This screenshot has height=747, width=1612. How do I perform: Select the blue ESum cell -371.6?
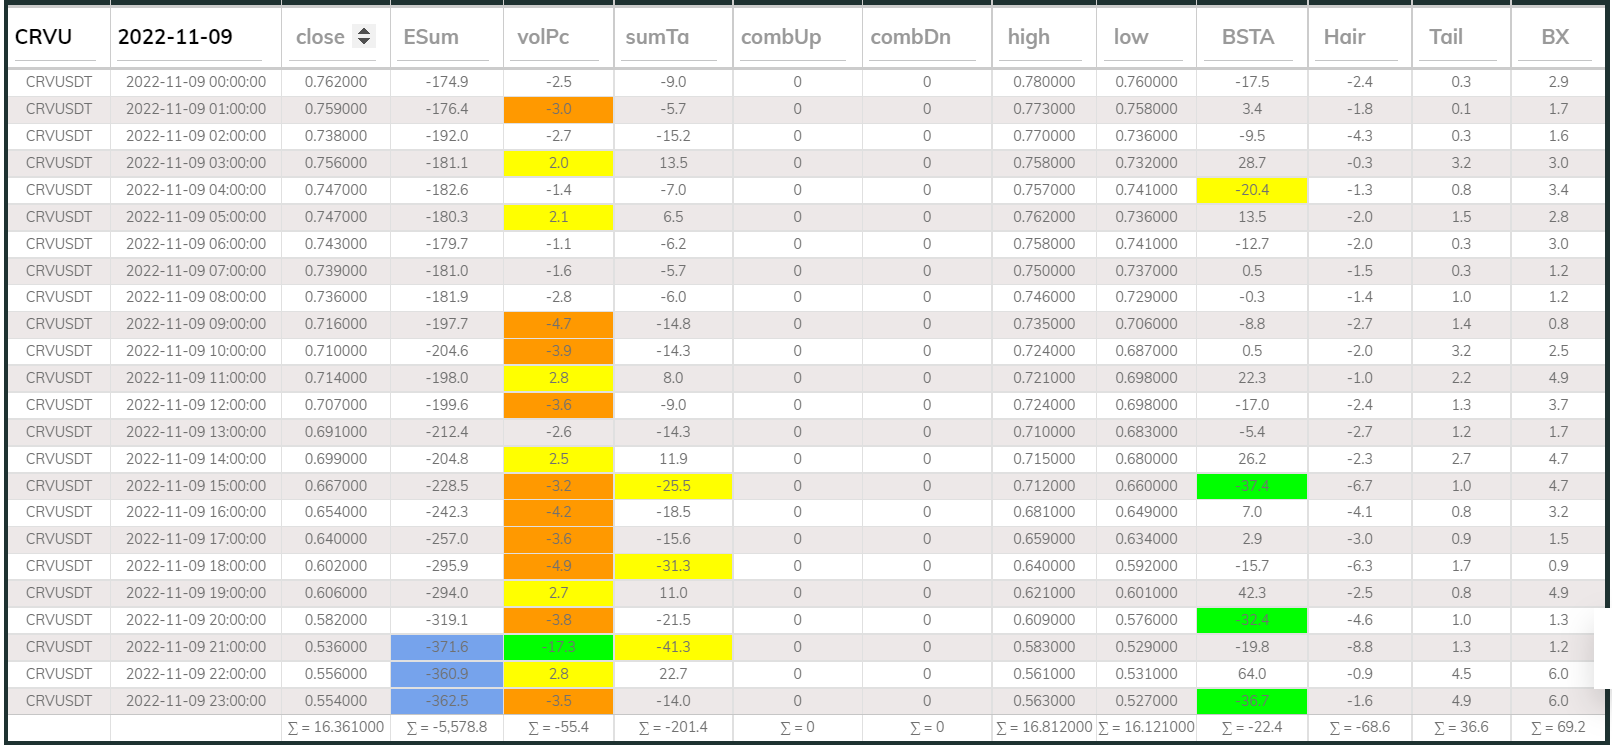tap(447, 647)
